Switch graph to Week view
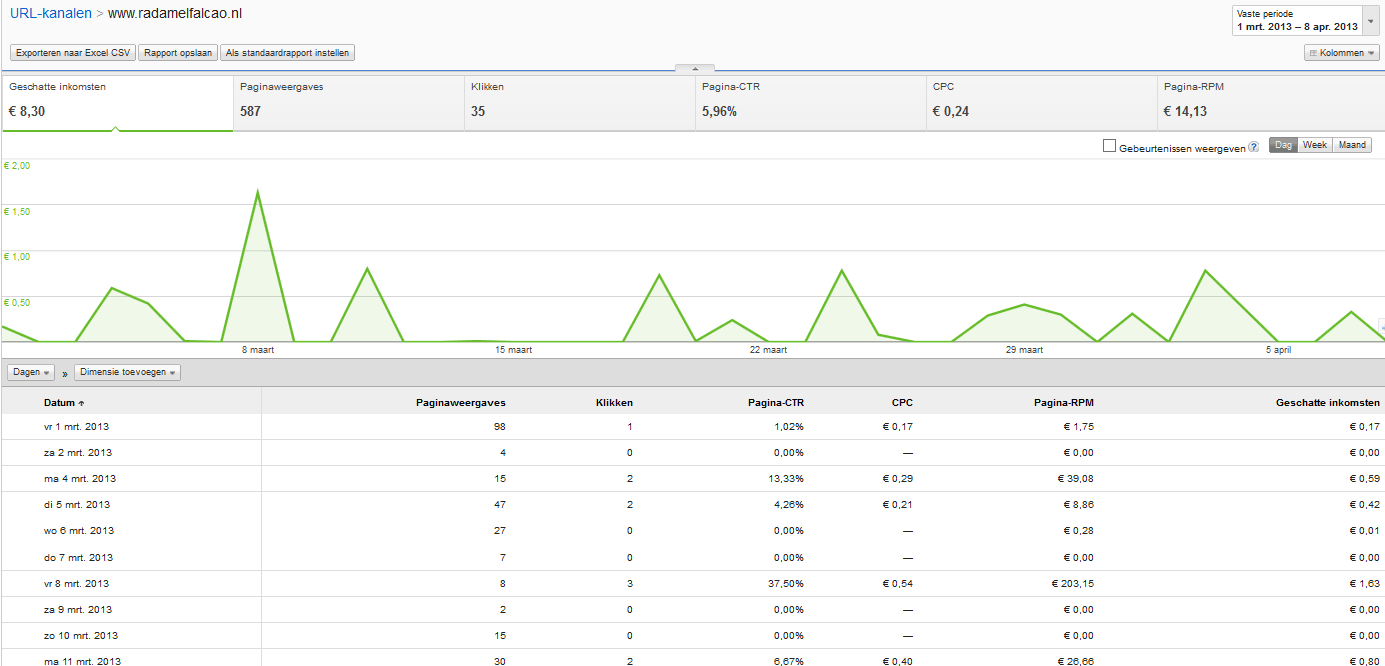Image resolution: width=1385 pixels, height=666 pixels. [x=1315, y=145]
